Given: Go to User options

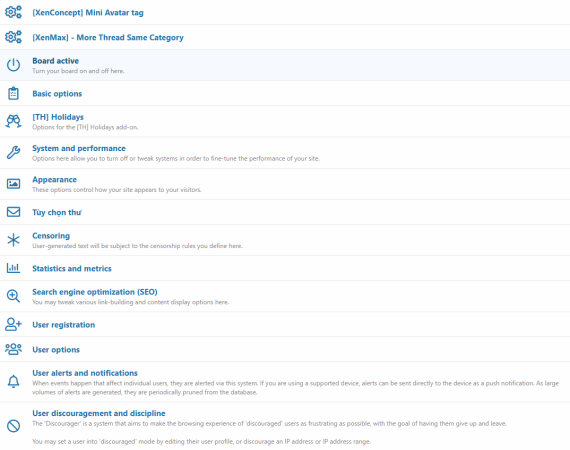Looking at the screenshot, I should tap(56, 350).
